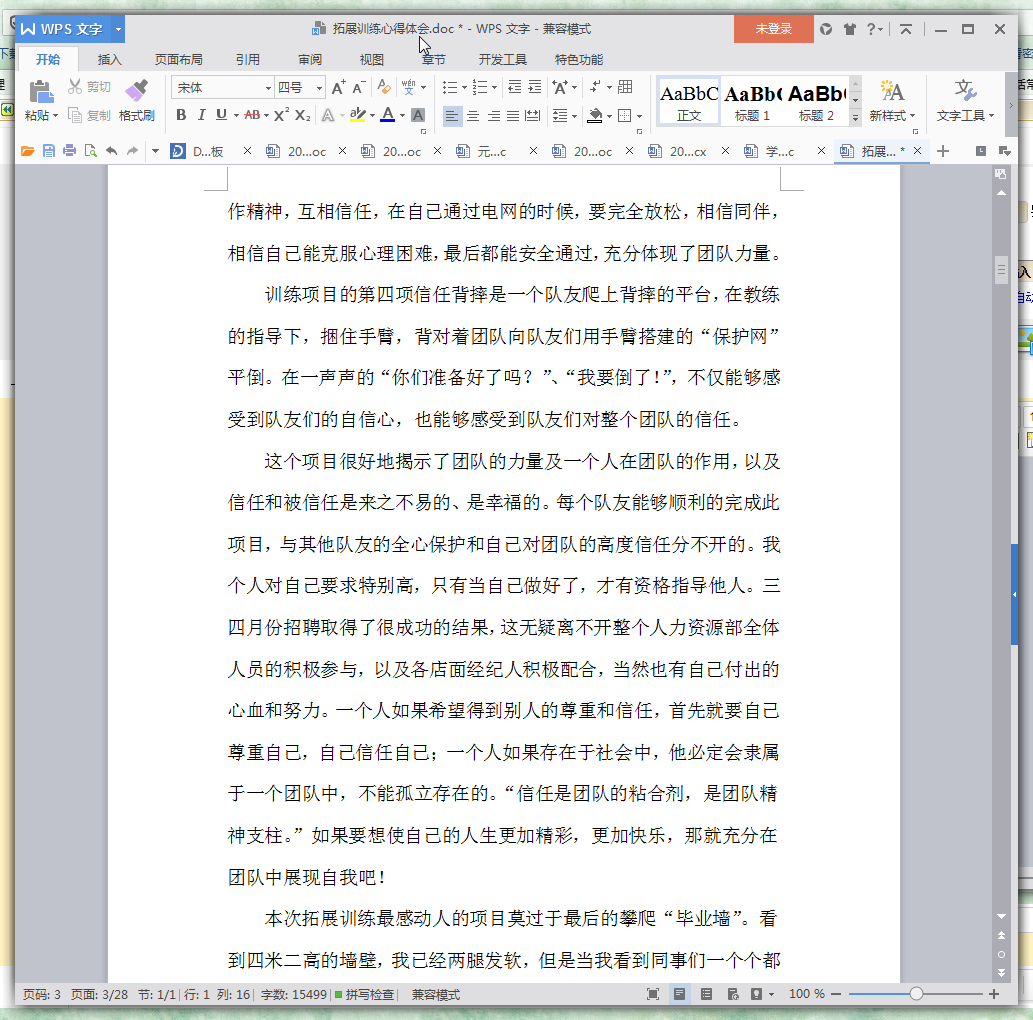Click the Cut scissors icon

pos(75,86)
